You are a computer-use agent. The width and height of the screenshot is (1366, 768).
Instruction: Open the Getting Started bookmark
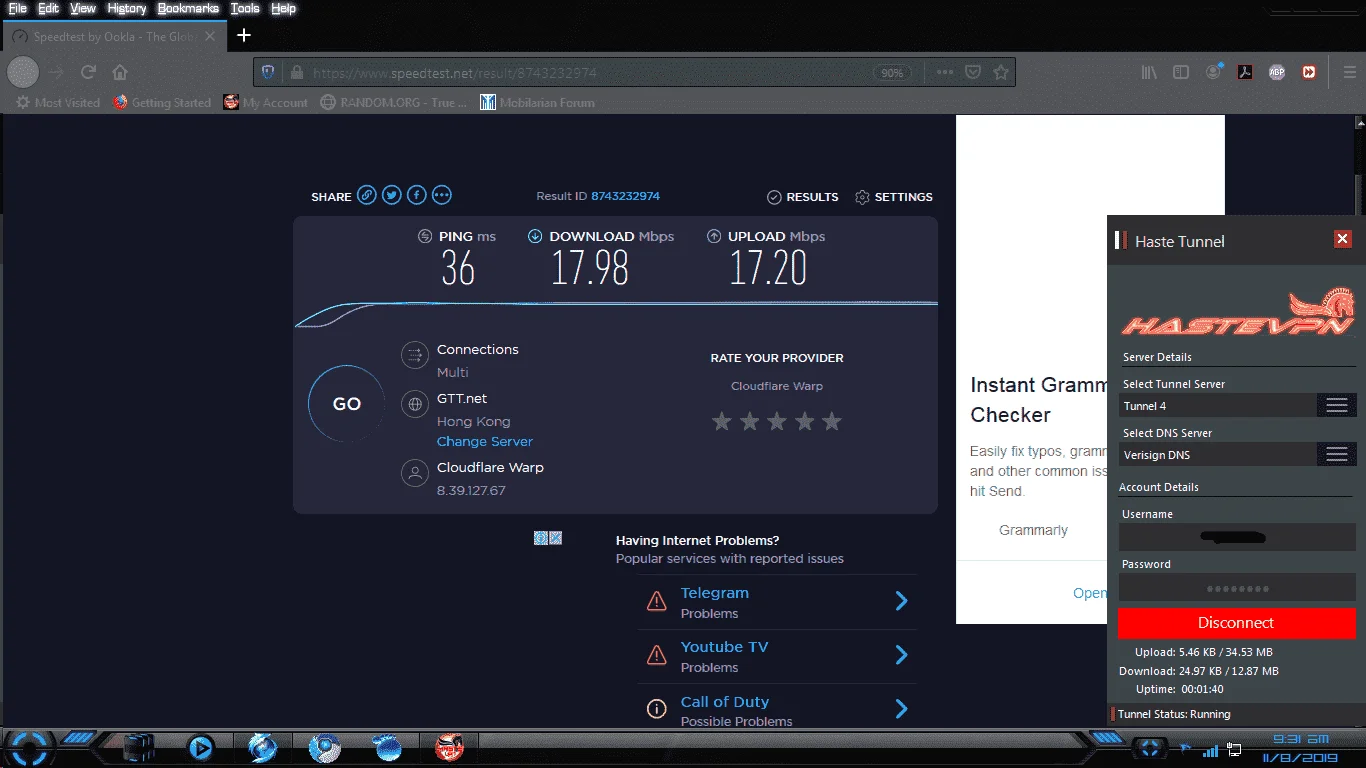(162, 102)
